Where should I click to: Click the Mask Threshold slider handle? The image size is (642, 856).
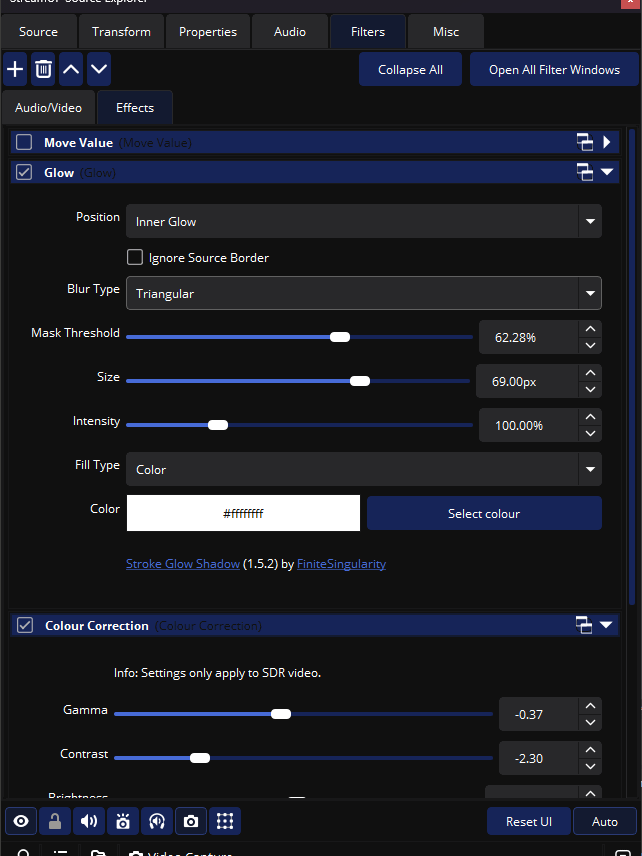[340, 337]
